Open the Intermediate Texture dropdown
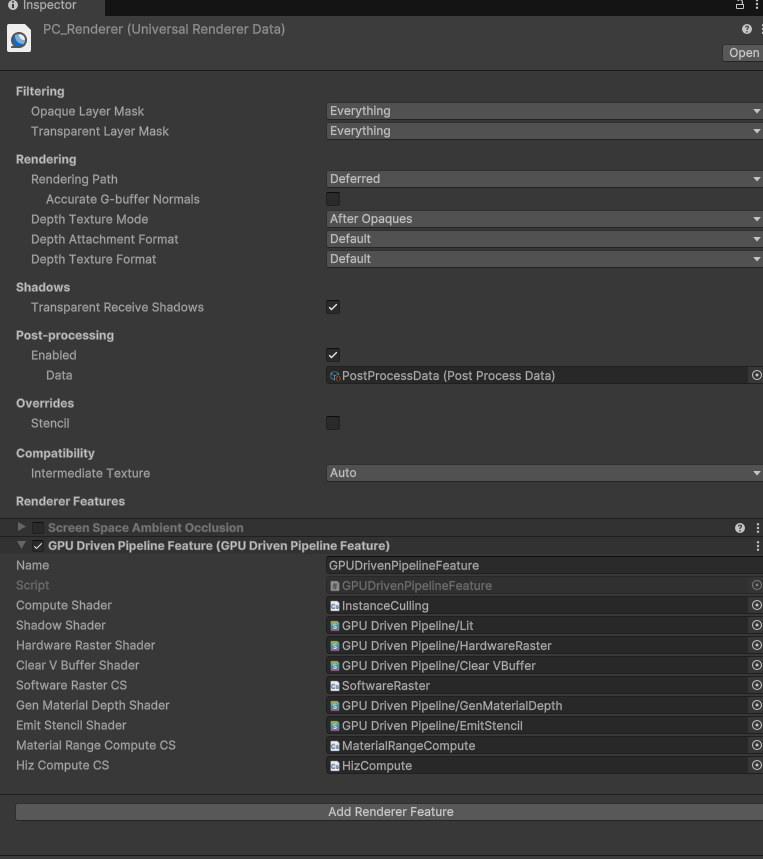763x859 pixels. 544,473
